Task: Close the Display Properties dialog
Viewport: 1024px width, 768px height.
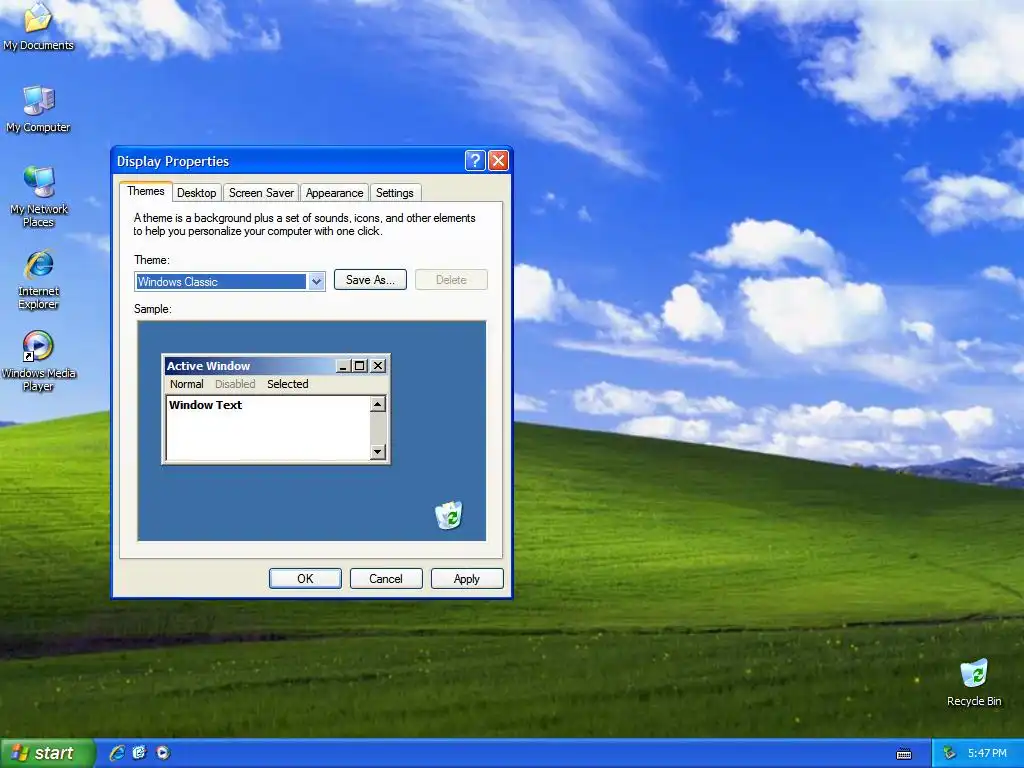Action: point(498,161)
